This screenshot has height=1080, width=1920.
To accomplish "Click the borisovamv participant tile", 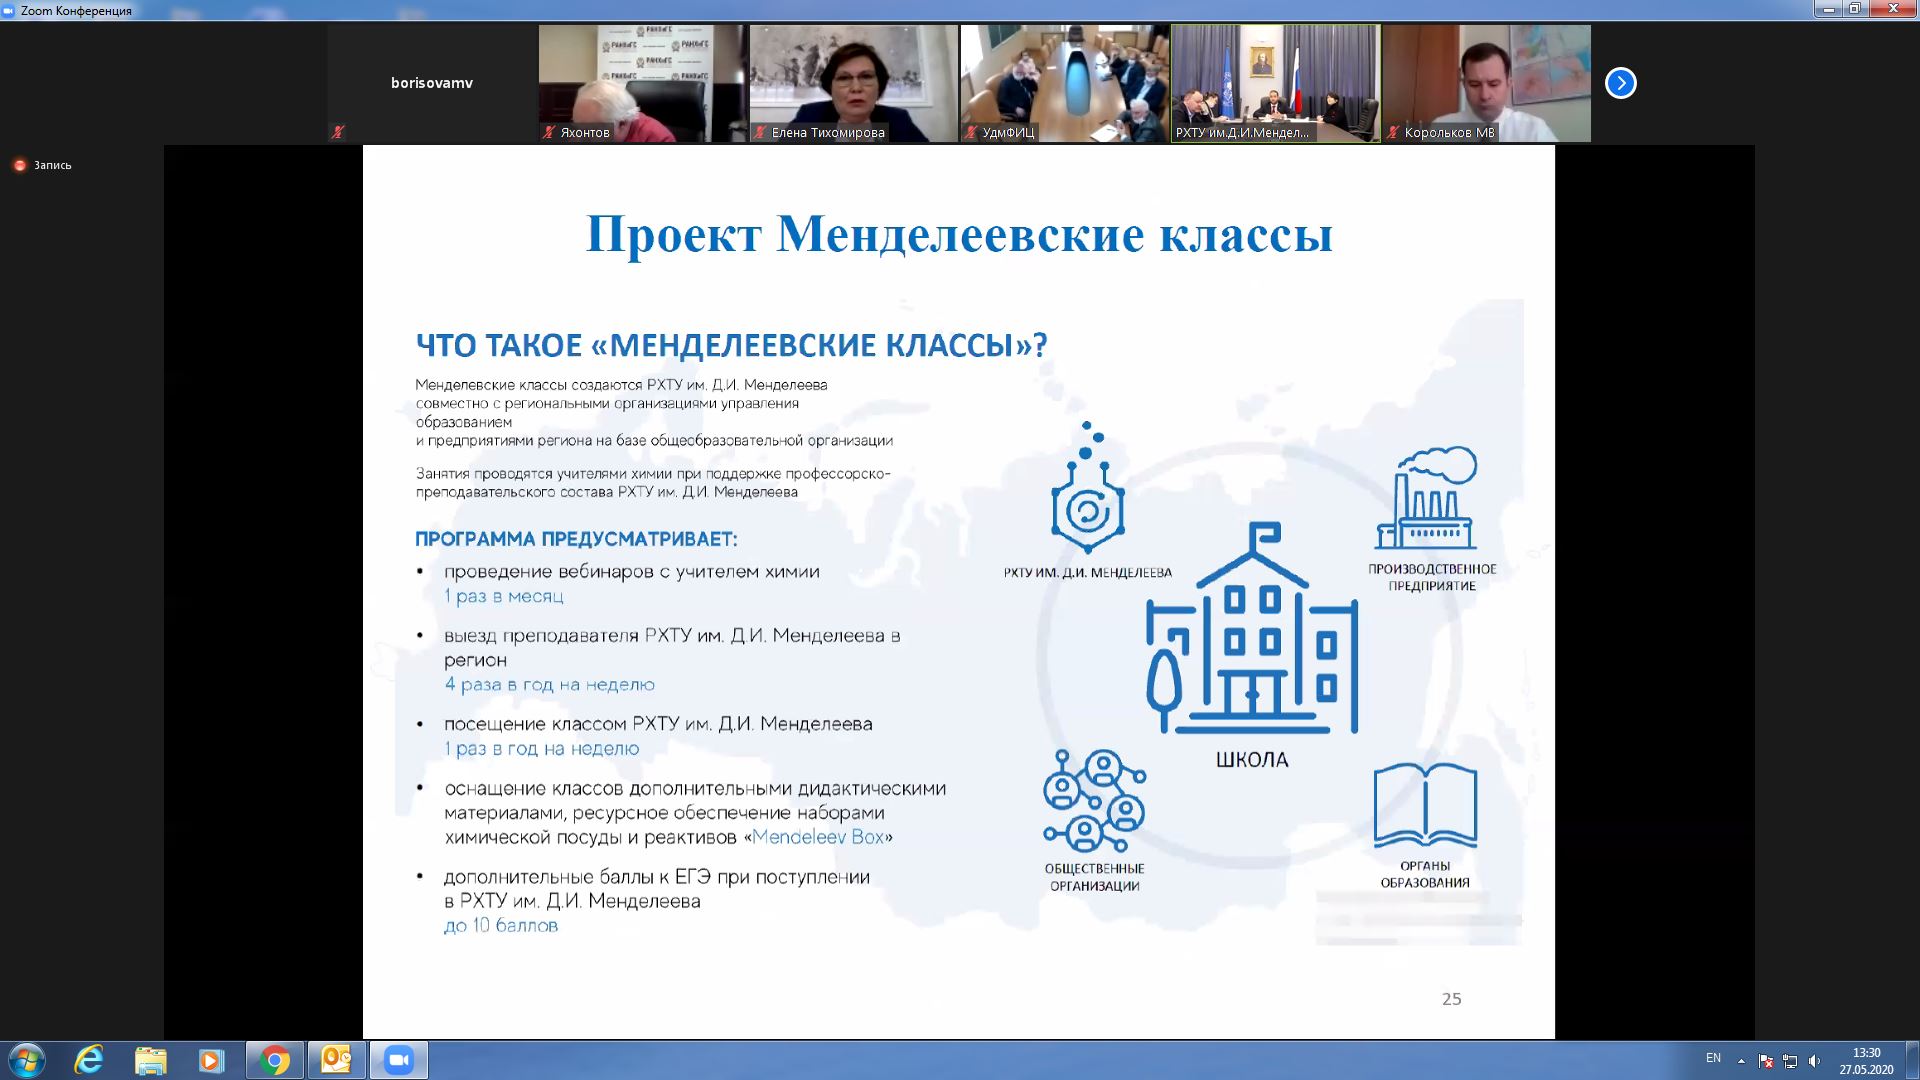I will coord(431,83).
